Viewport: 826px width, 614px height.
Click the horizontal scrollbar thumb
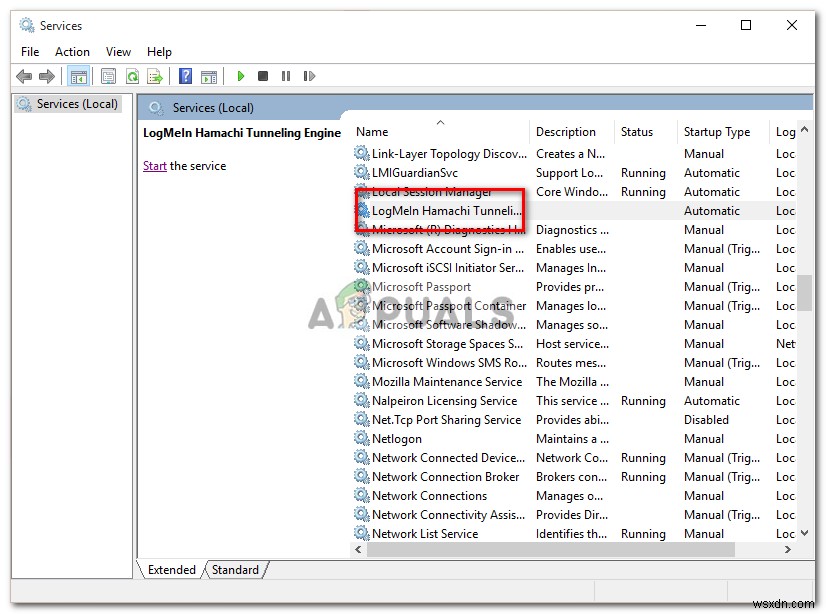point(550,549)
